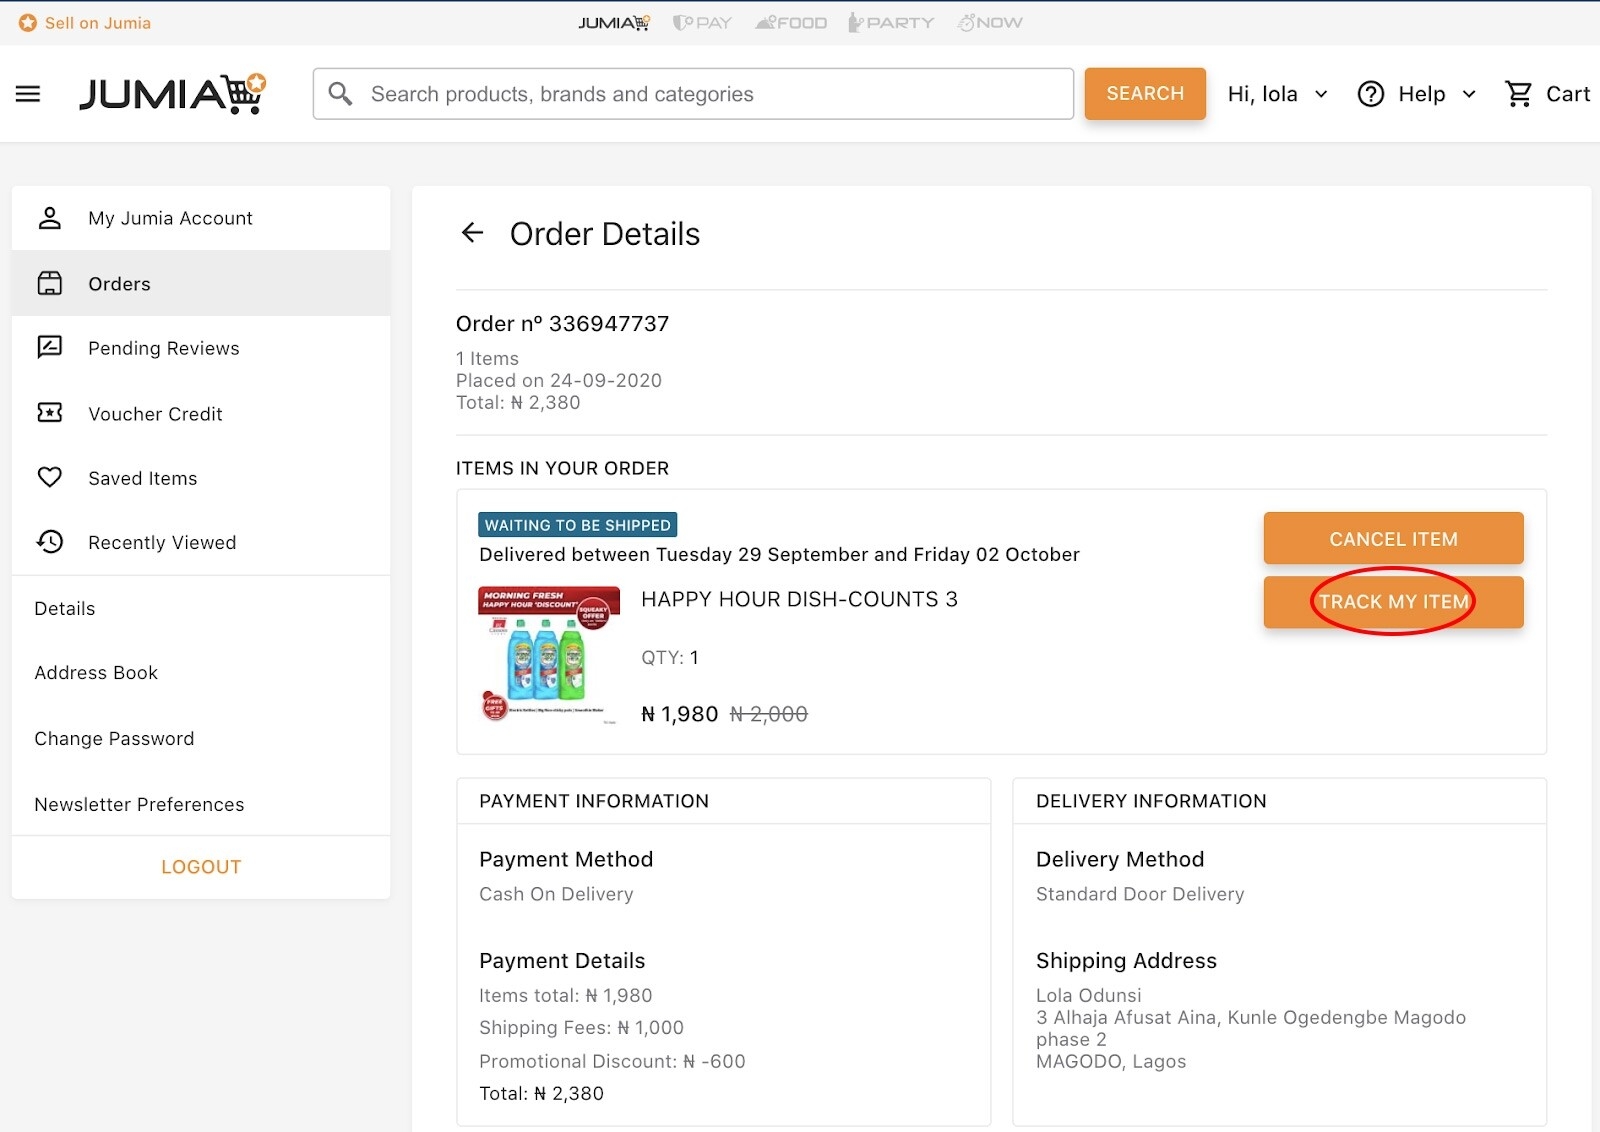Click the Cart label
This screenshot has width=1600, height=1132.
pyautogui.click(x=1568, y=94)
